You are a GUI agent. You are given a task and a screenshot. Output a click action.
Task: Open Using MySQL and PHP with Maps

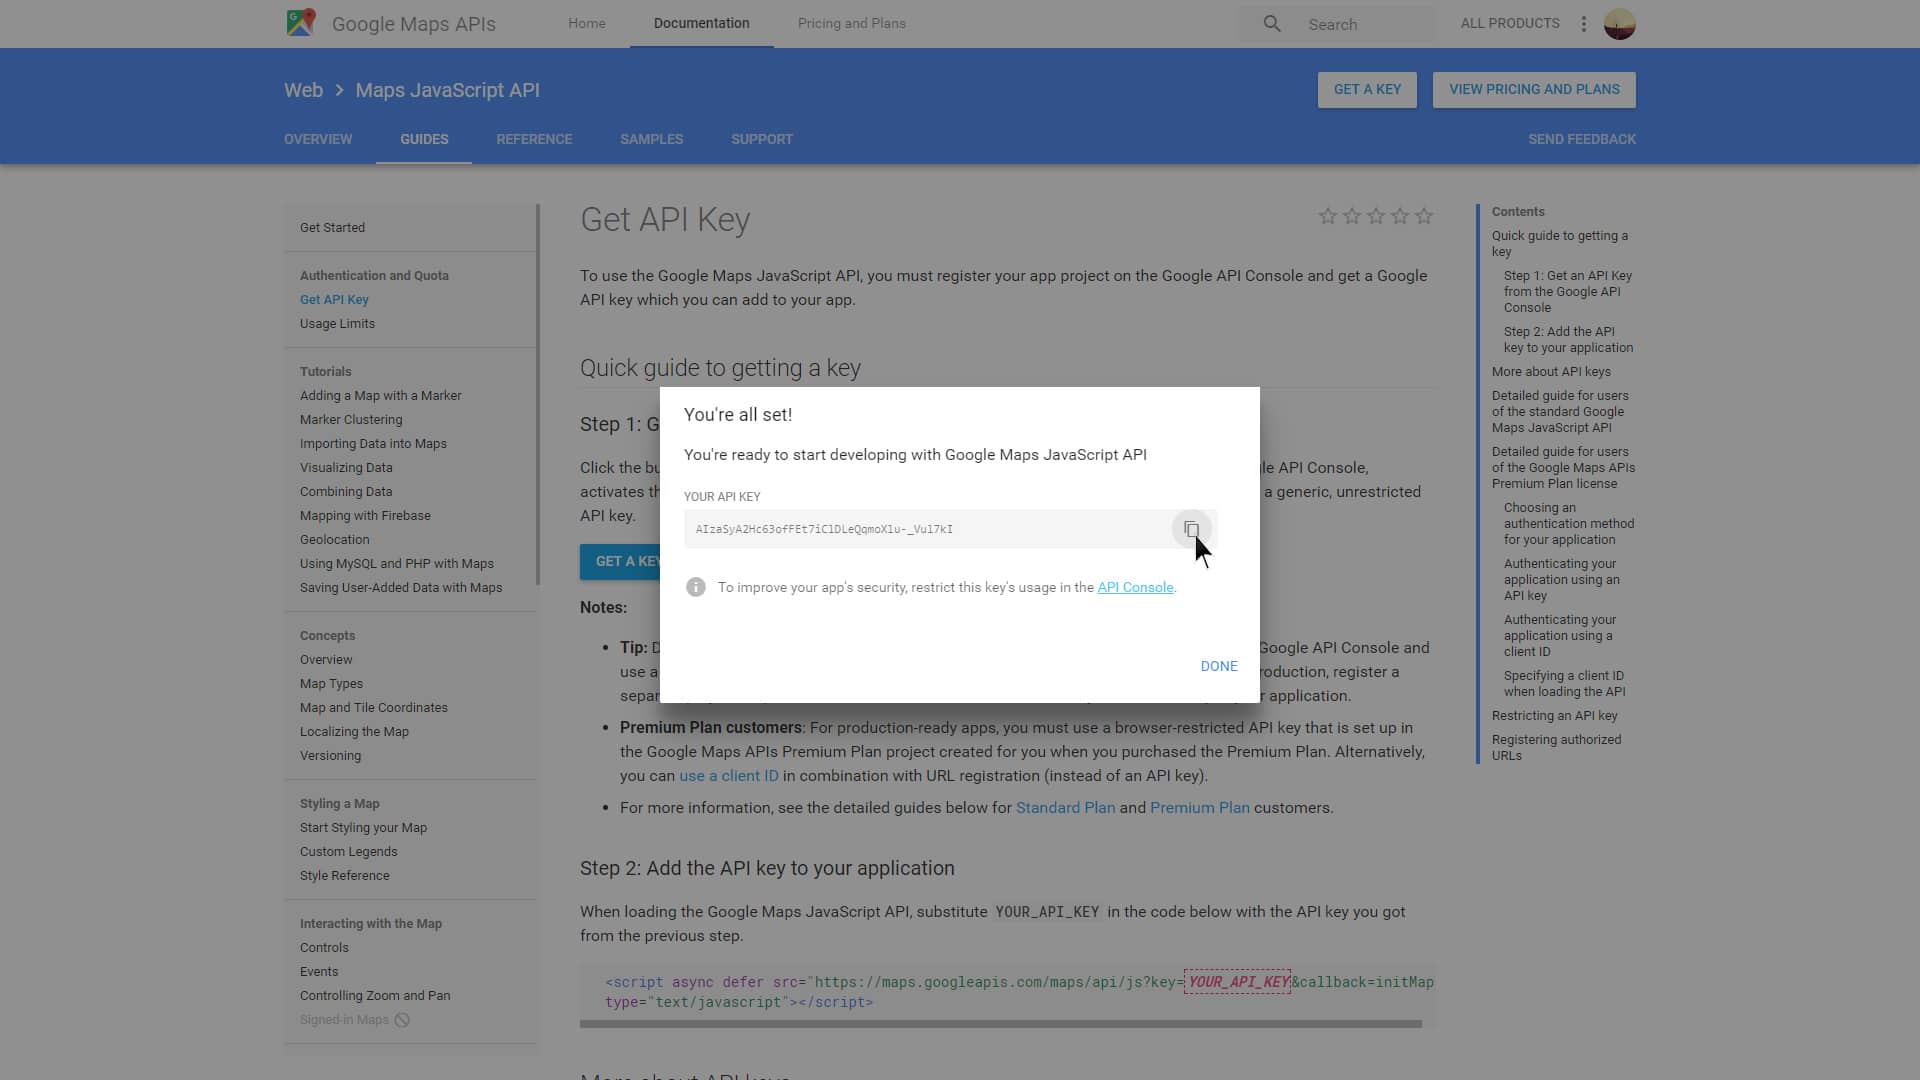[396, 564]
